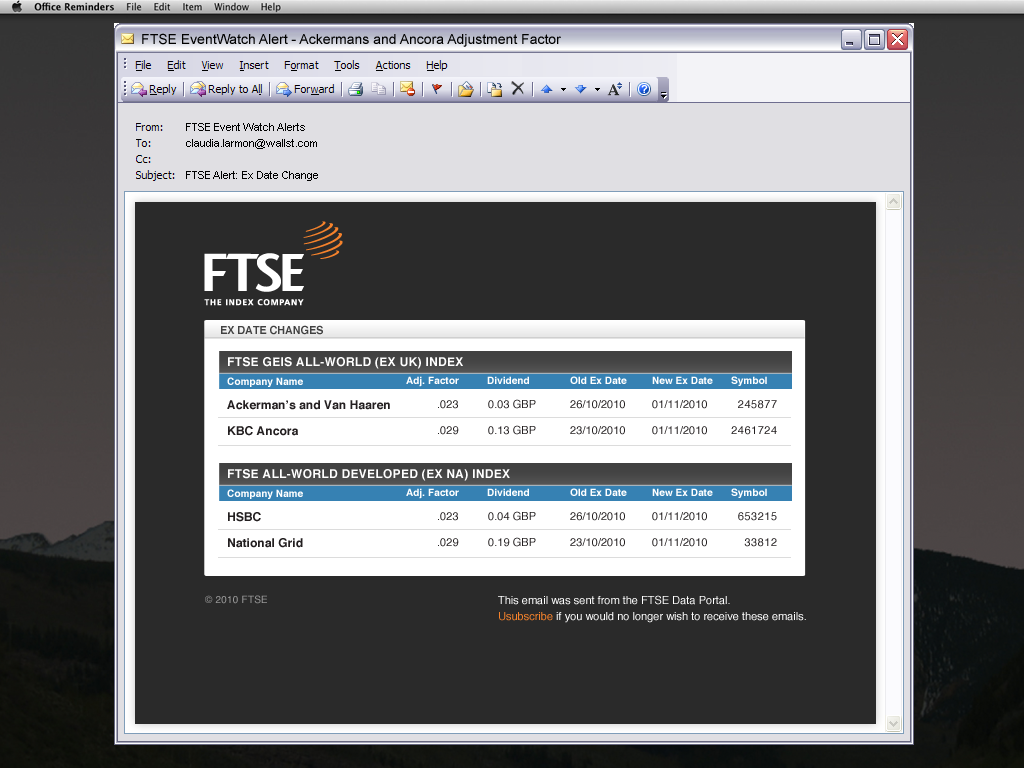Click the move to folder icon
The height and width of the screenshot is (768, 1024).
466,89
